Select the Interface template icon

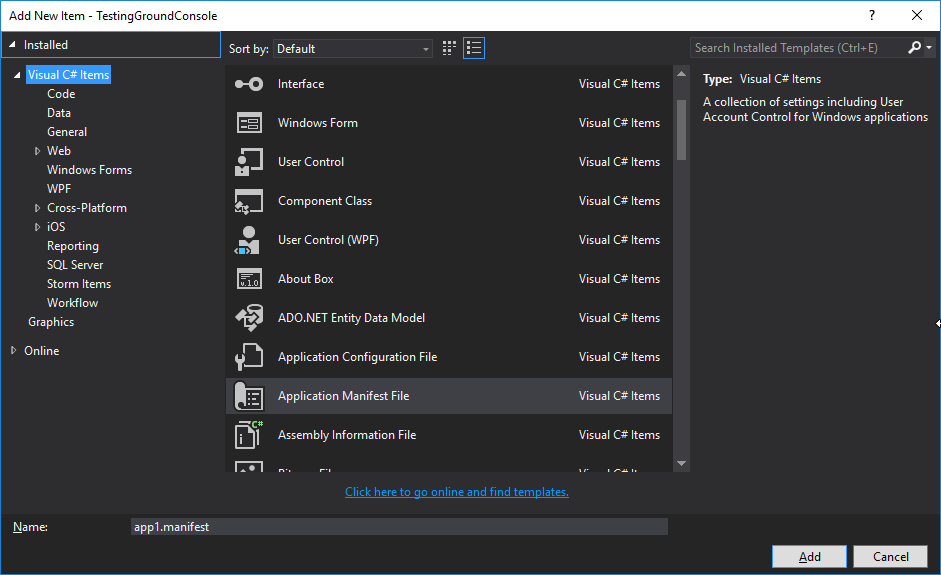coord(248,84)
